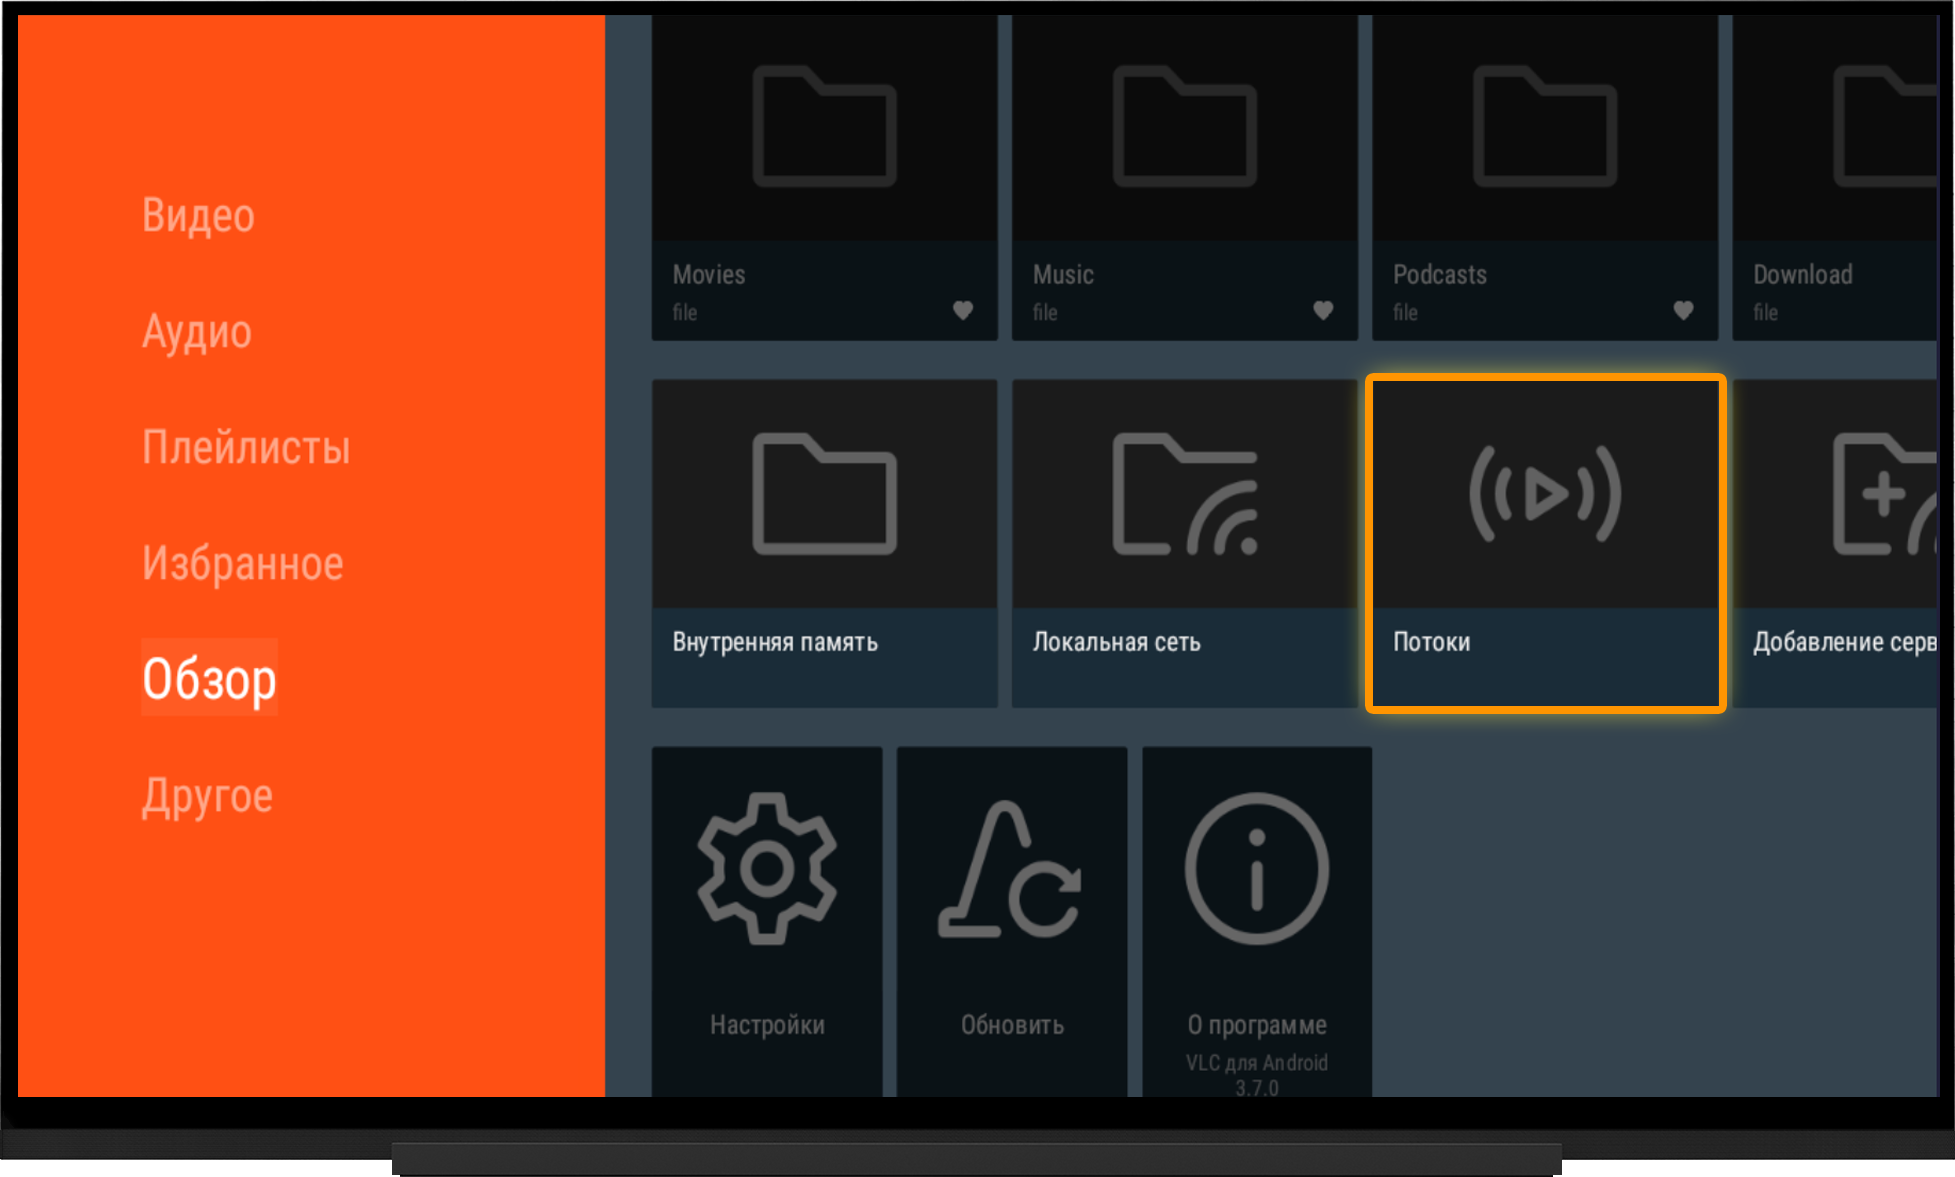Toggle favorite heart on Movies
Screen dimensions: 1955x1177
(963, 311)
